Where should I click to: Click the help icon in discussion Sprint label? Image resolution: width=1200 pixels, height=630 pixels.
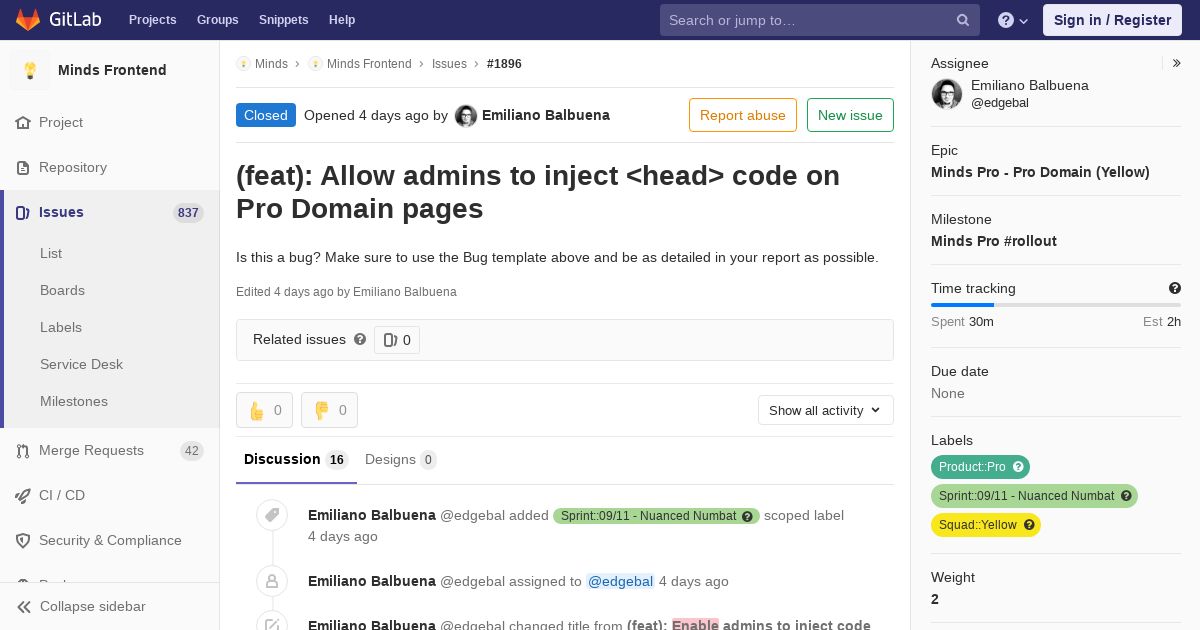pyautogui.click(x=747, y=516)
